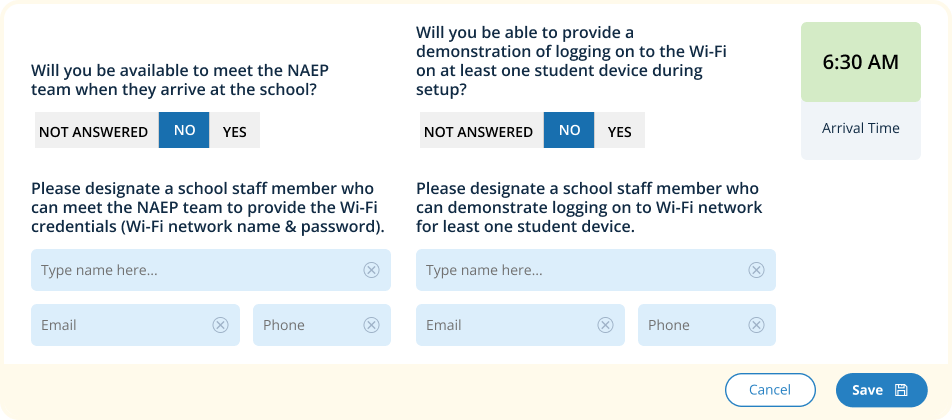Focus the Email field under Wi-Fi credentials
This screenshot has height=420, width=952.
120,325
